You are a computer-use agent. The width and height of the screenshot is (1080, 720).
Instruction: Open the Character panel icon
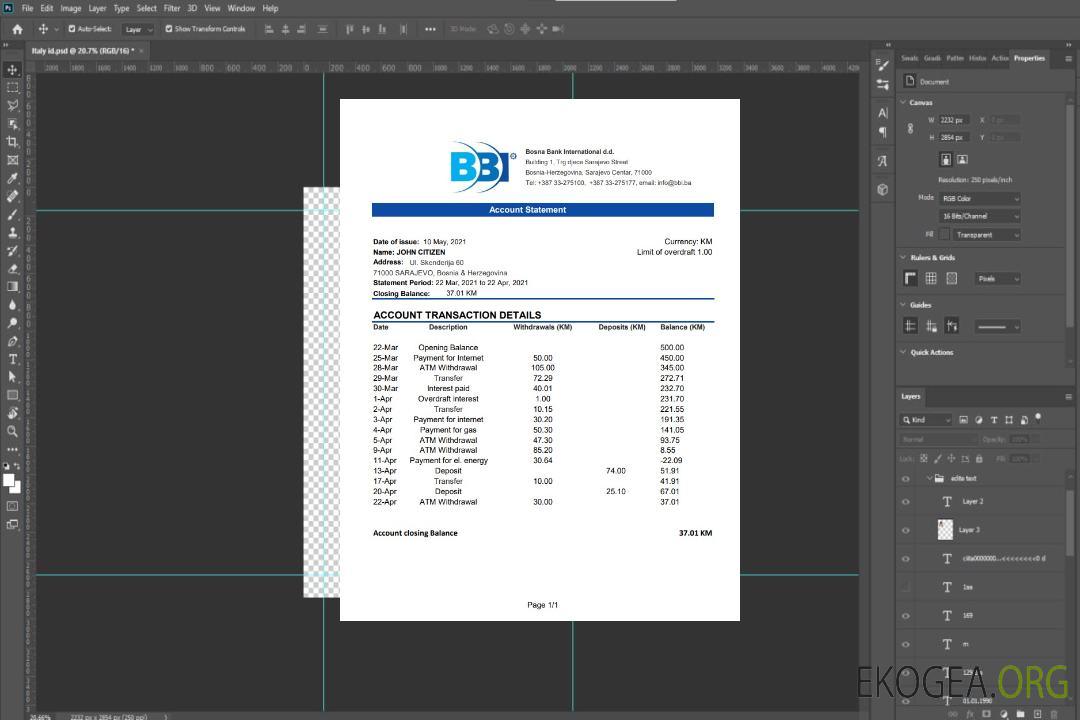point(883,112)
